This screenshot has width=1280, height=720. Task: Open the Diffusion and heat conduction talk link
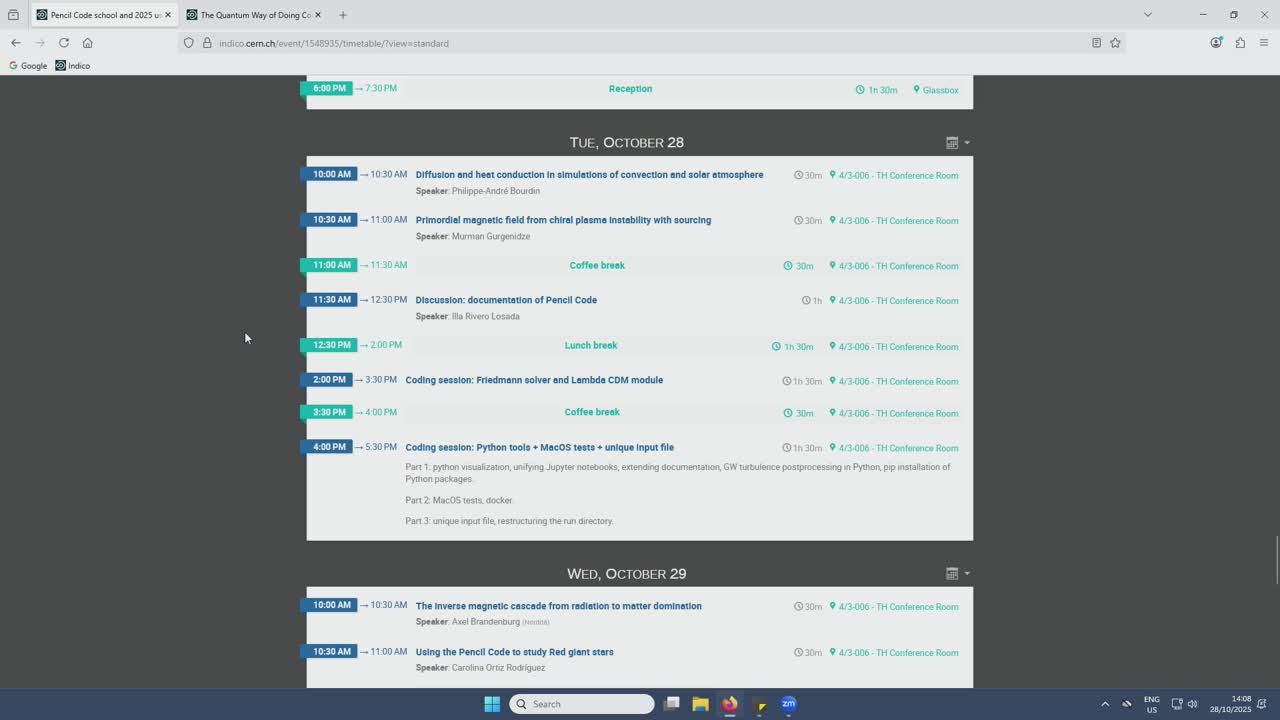coord(589,175)
